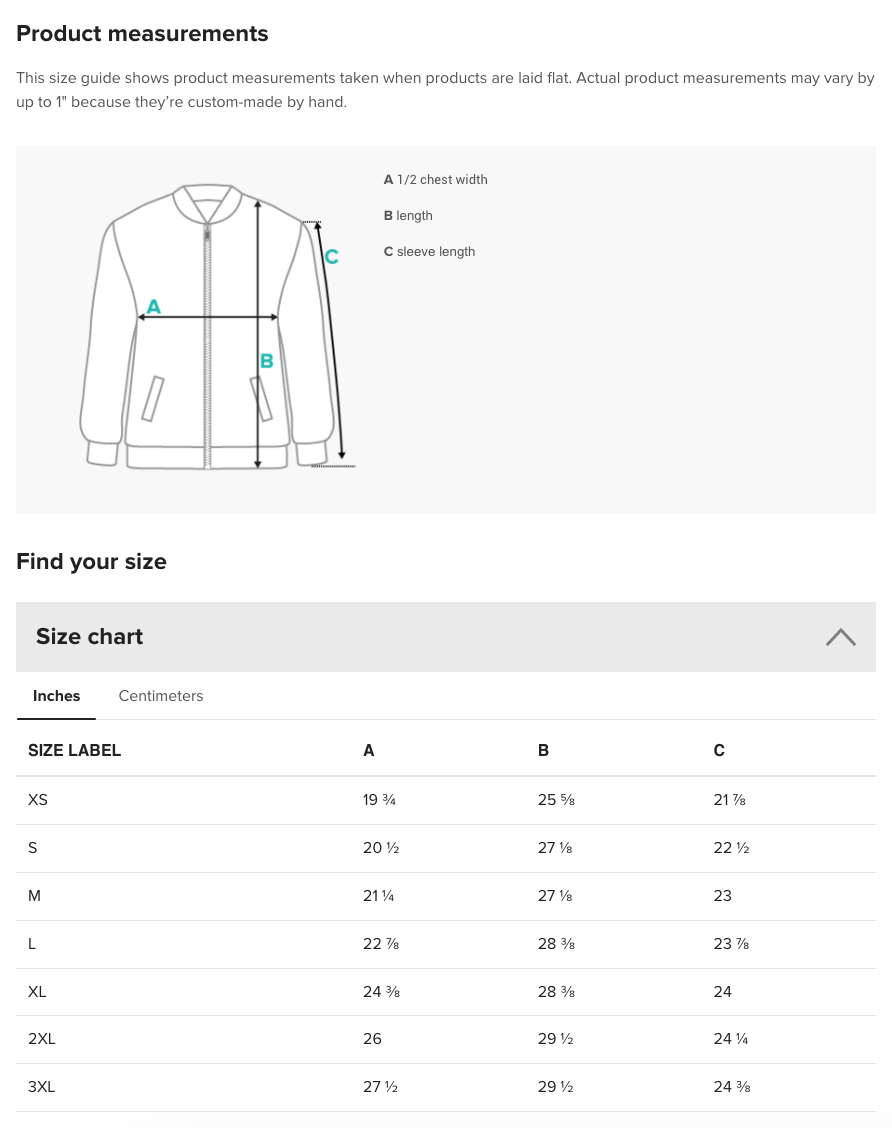Select the XS size row

38,800
